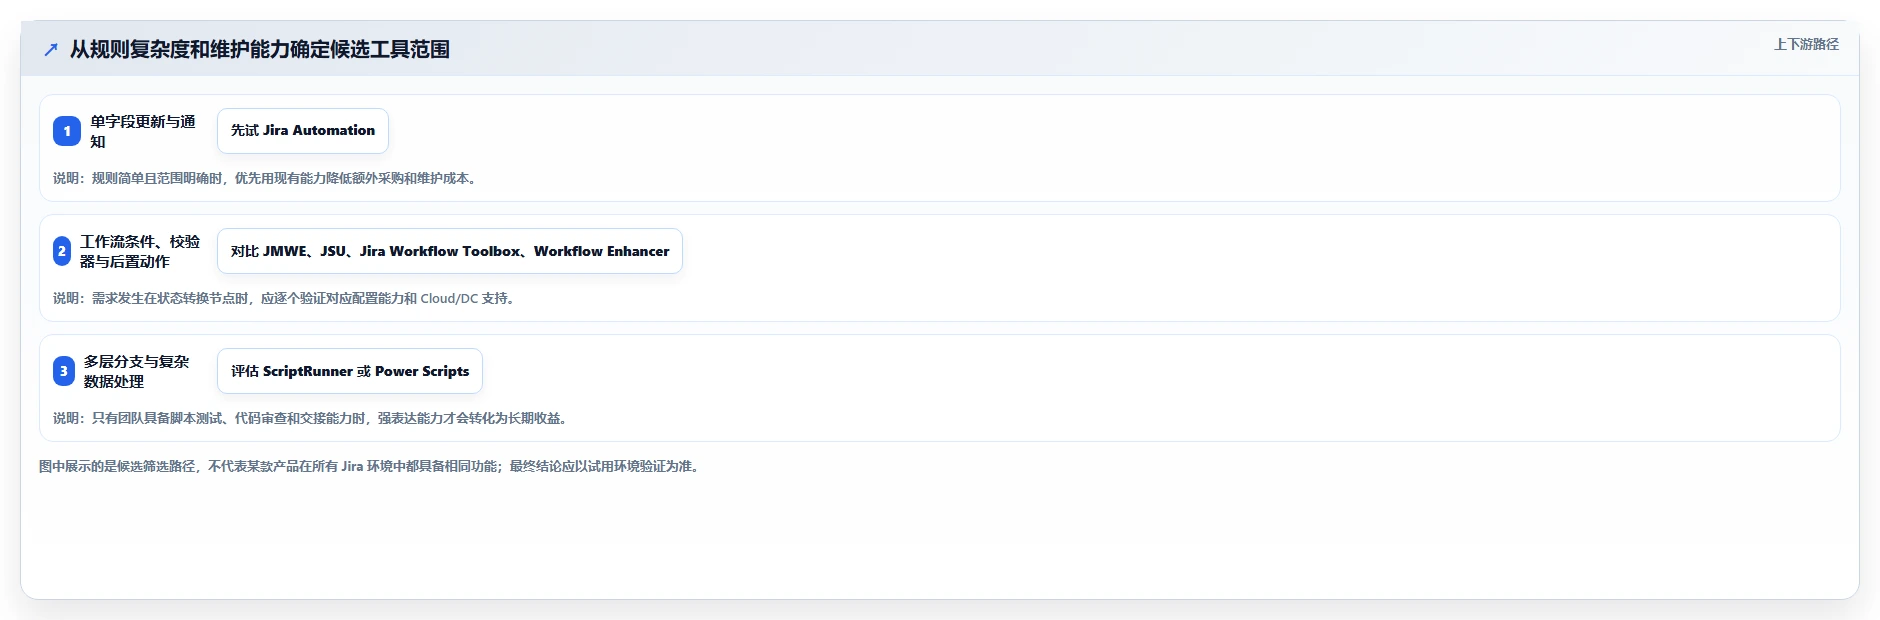Select the 多层分支与复杂数据处理 label
Screen dimensions: 1880x620
pyautogui.click(x=137, y=371)
